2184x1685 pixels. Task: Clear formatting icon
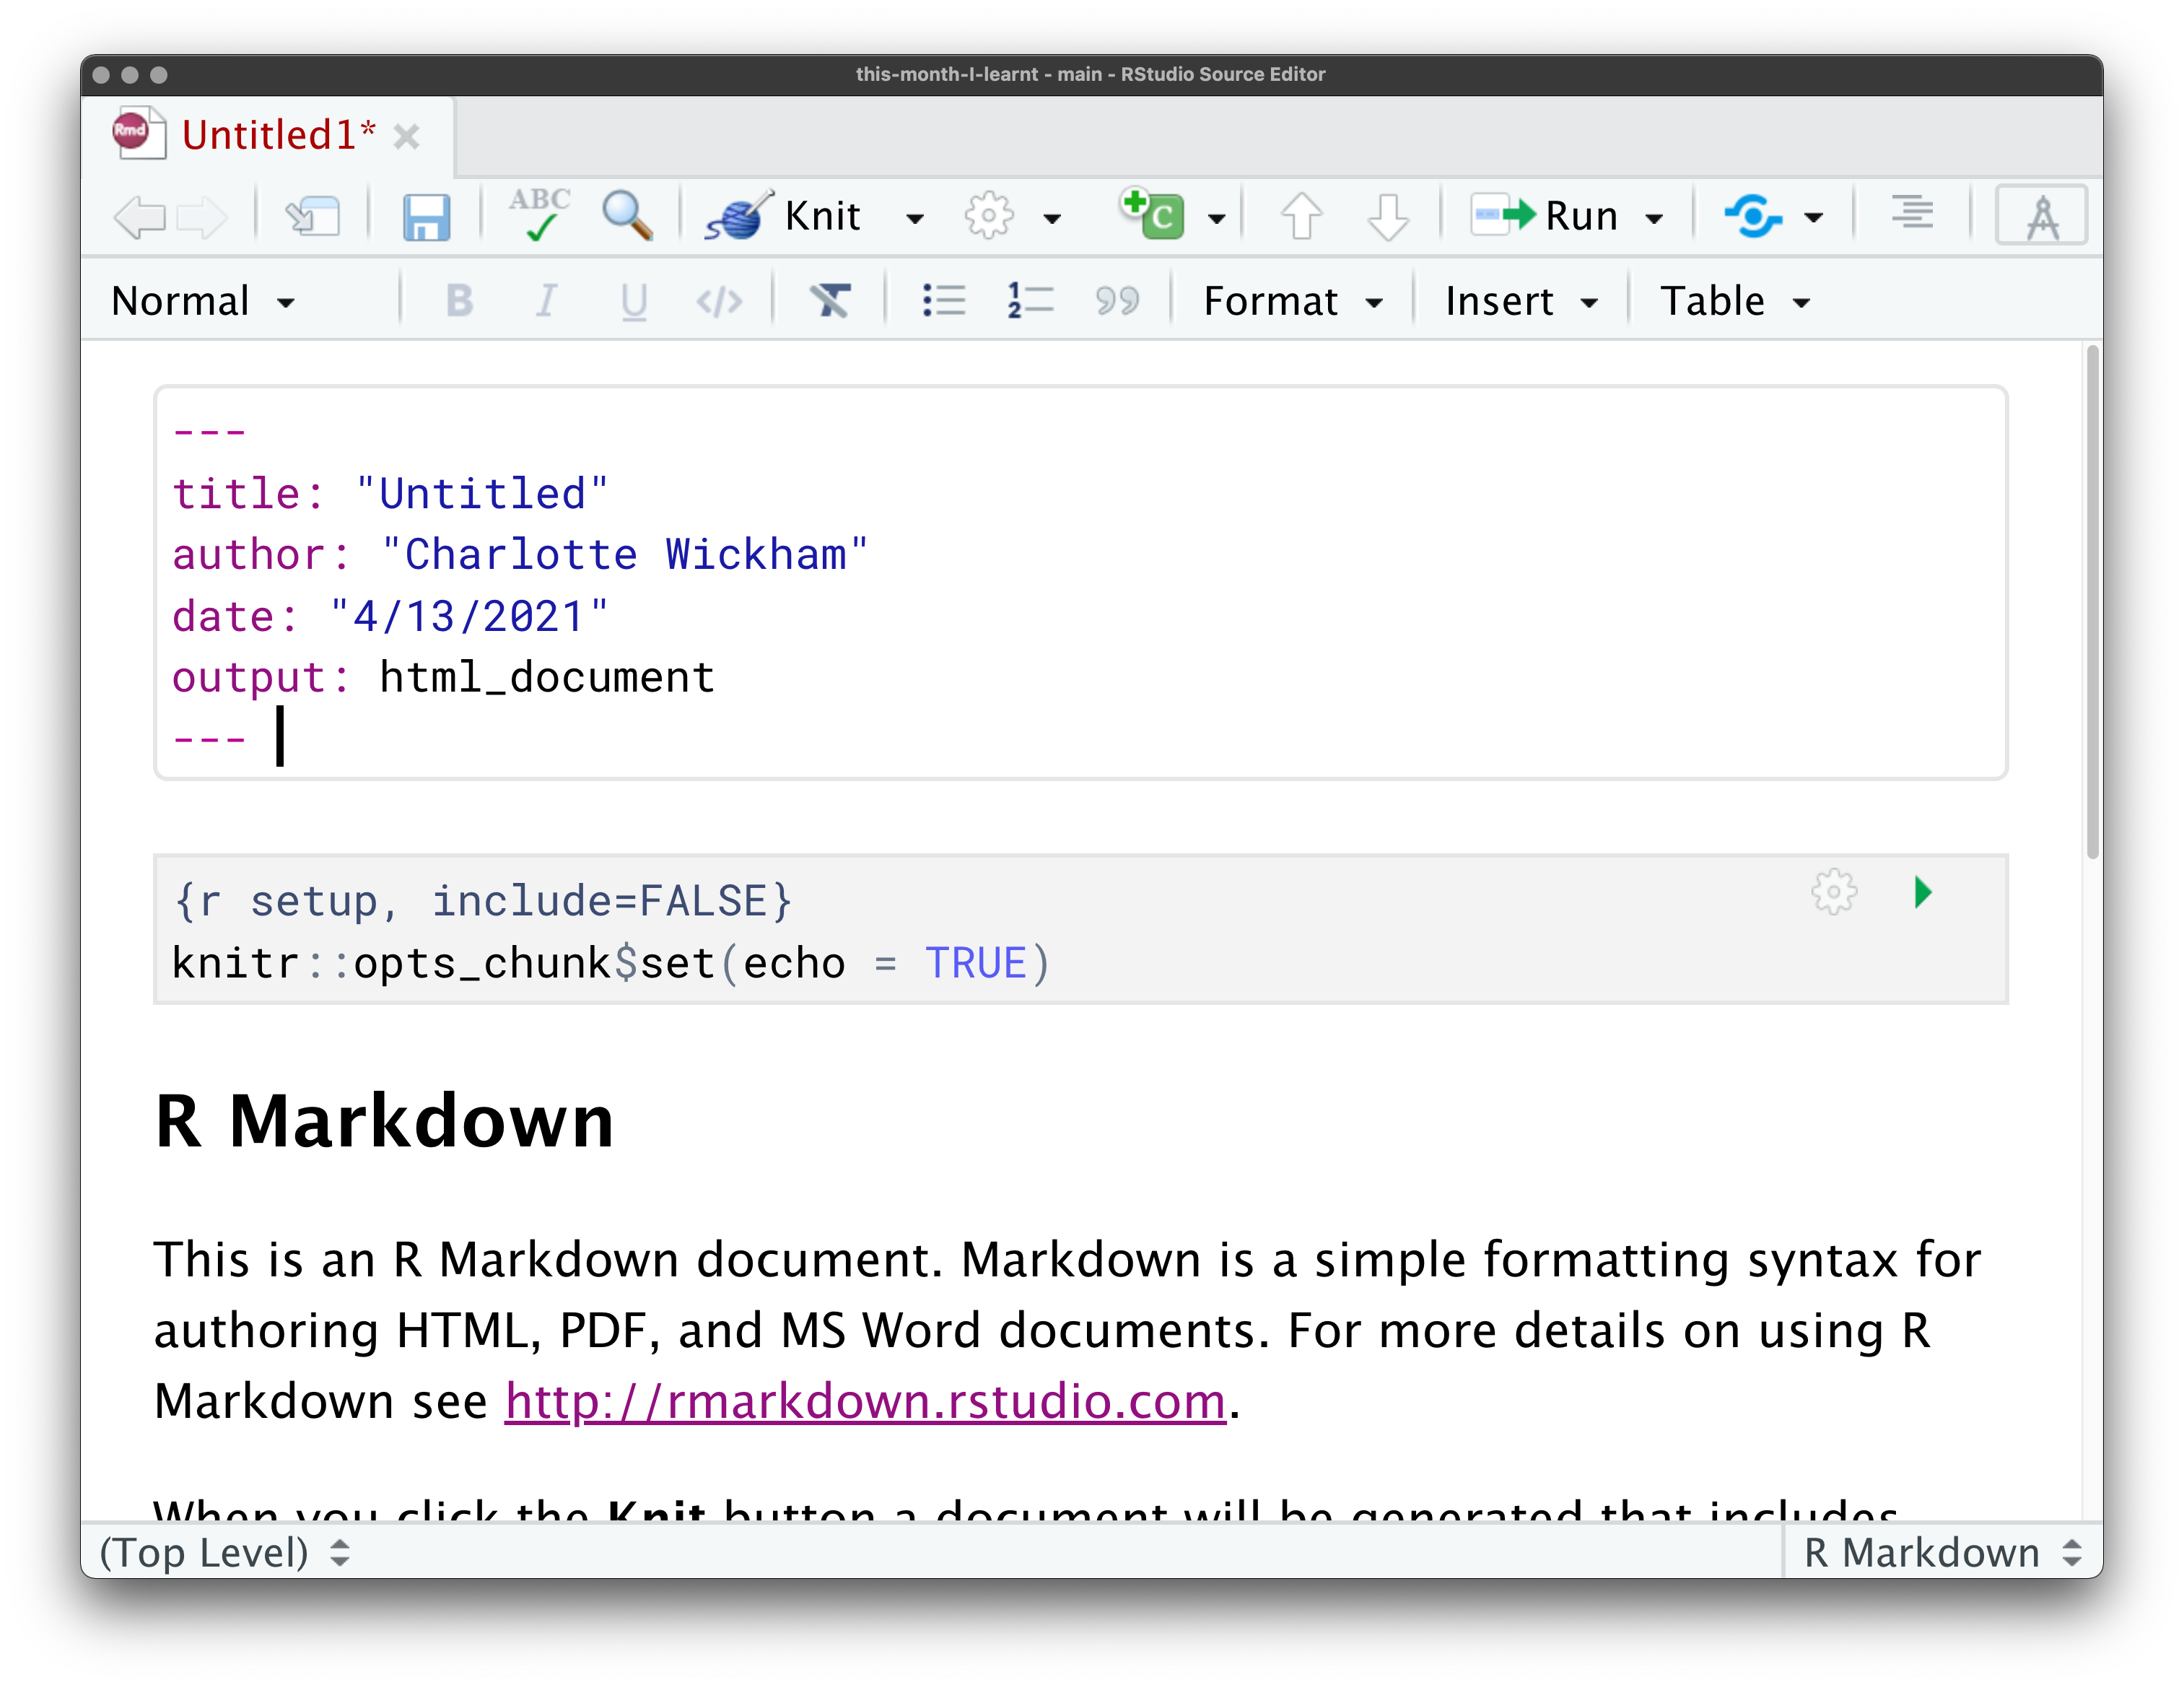click(x=830, y=300)
